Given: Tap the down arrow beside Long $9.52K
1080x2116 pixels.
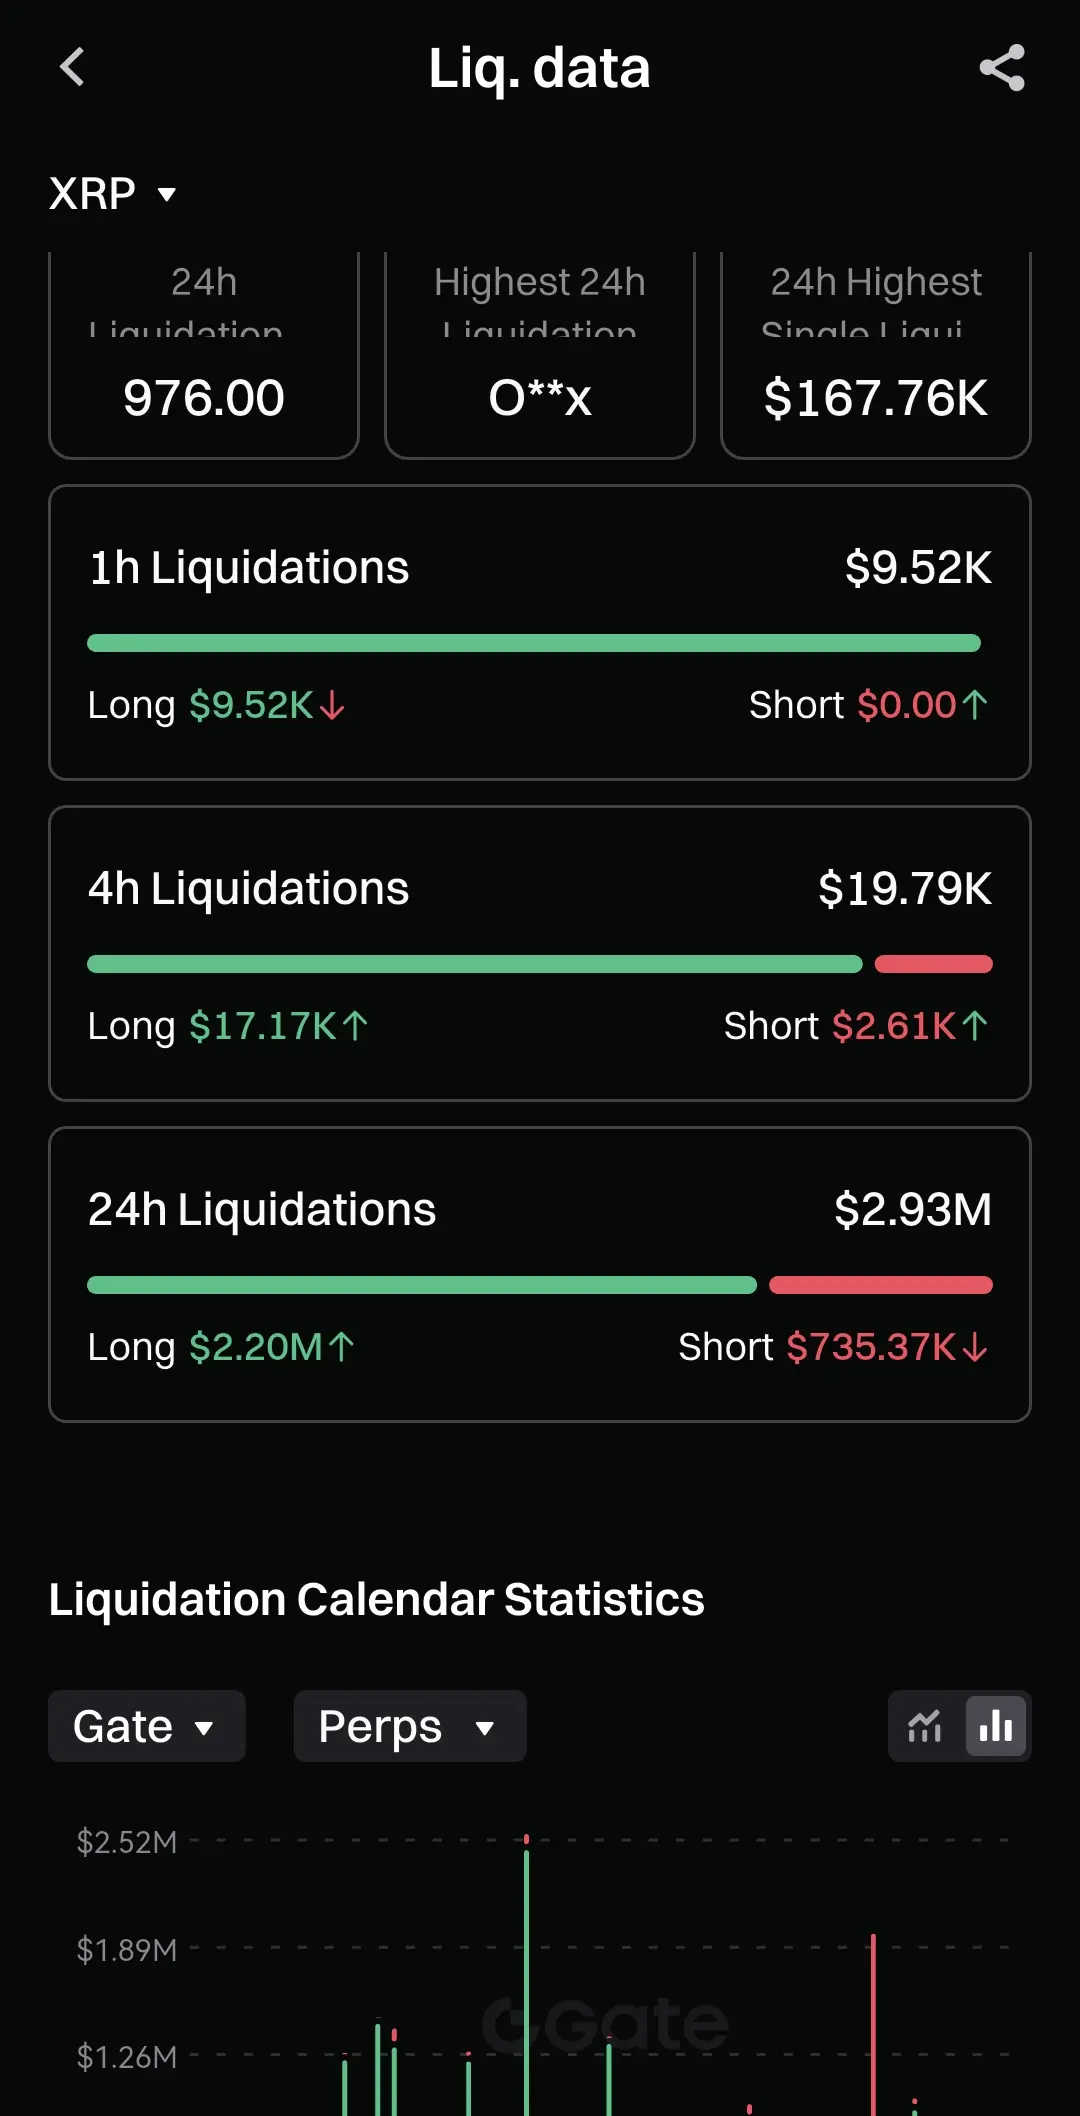Looking at the screenshot, I should point(333,706).
